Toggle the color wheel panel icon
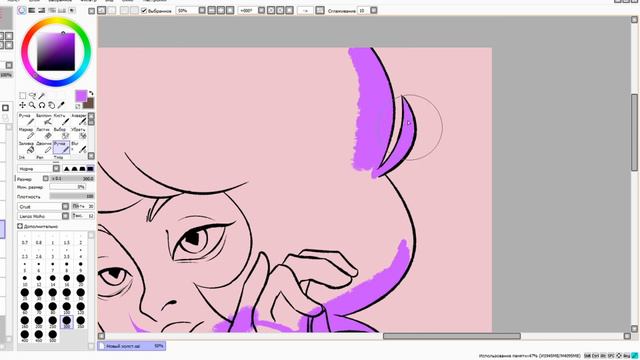Image resolution: width=640 pixels, height=360 pixels. coord(22,10)
